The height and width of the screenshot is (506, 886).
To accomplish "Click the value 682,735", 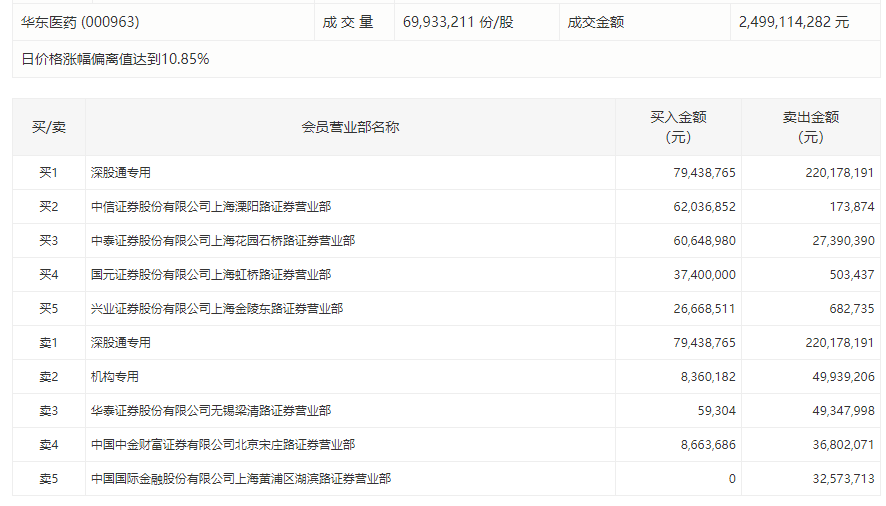I will 852,308.
